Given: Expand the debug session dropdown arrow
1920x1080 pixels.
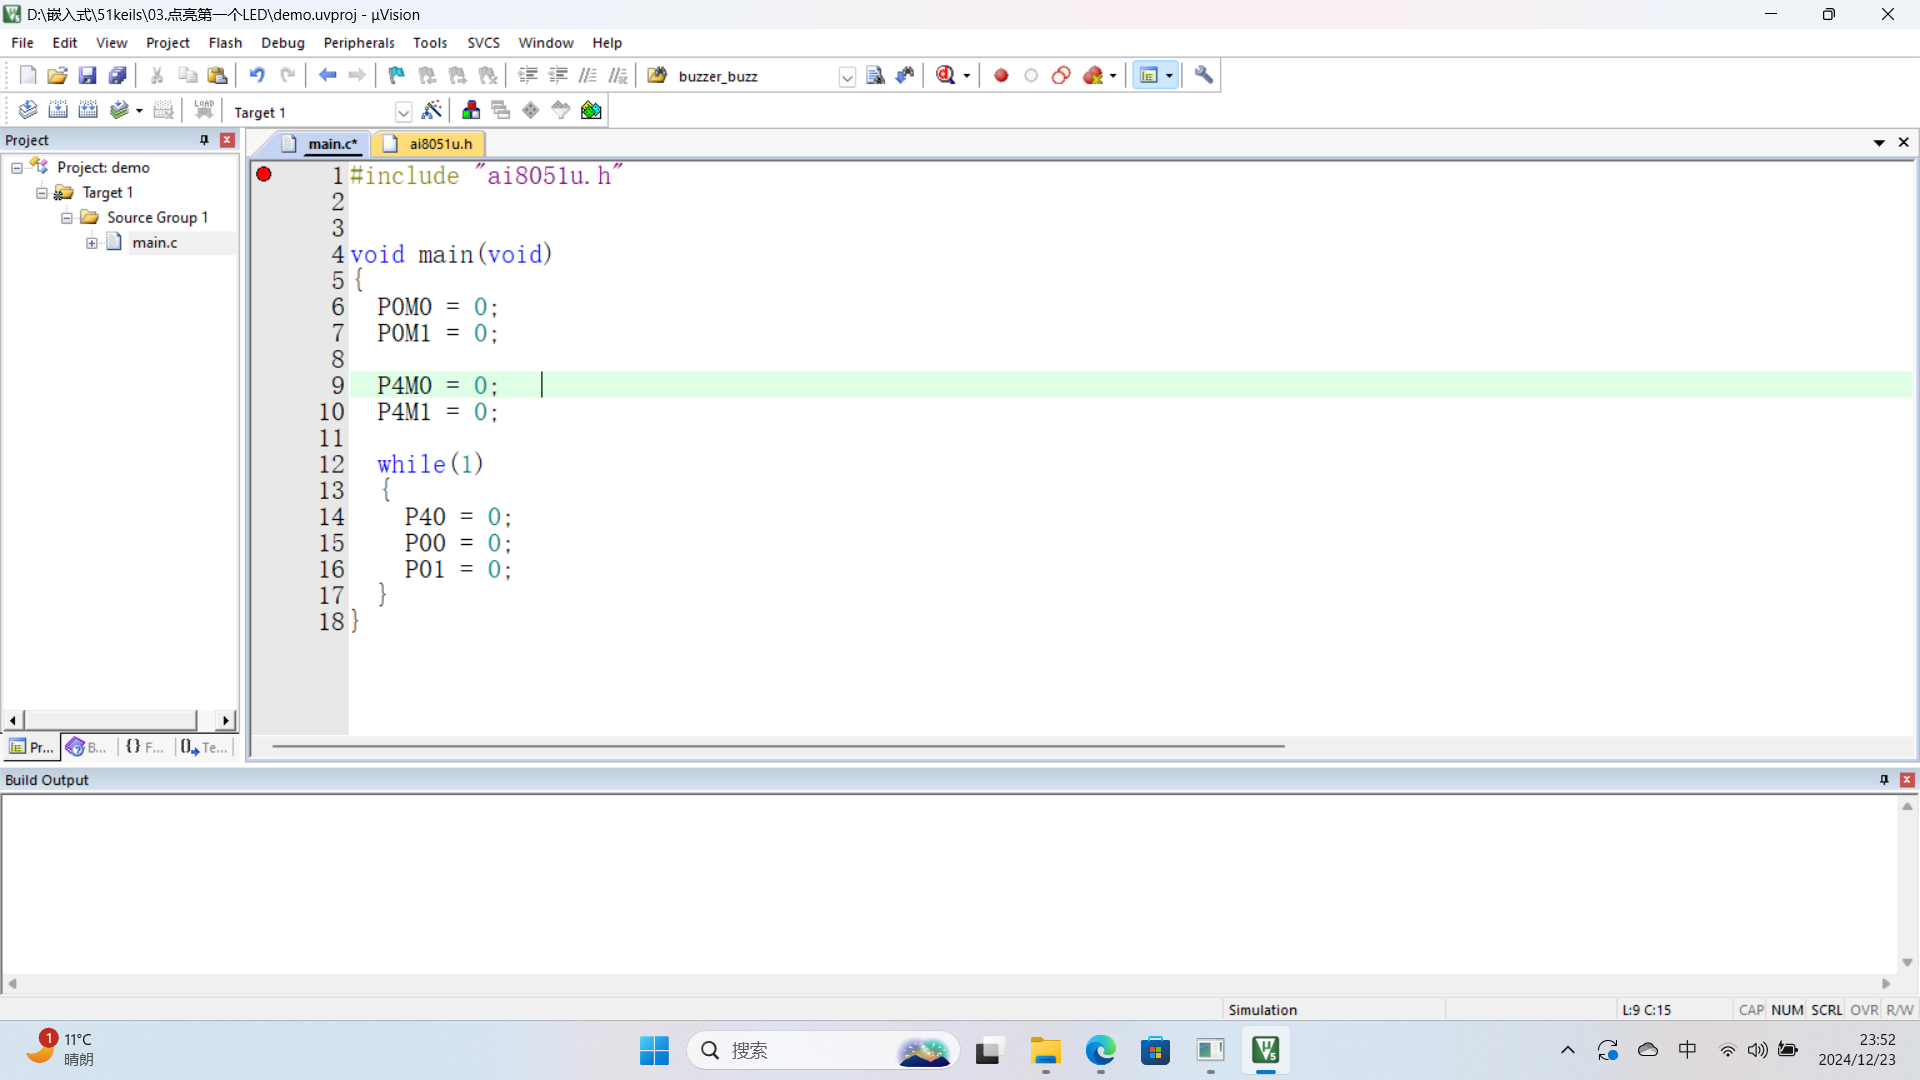Looking at the screenshot, I should coord(967,76).
